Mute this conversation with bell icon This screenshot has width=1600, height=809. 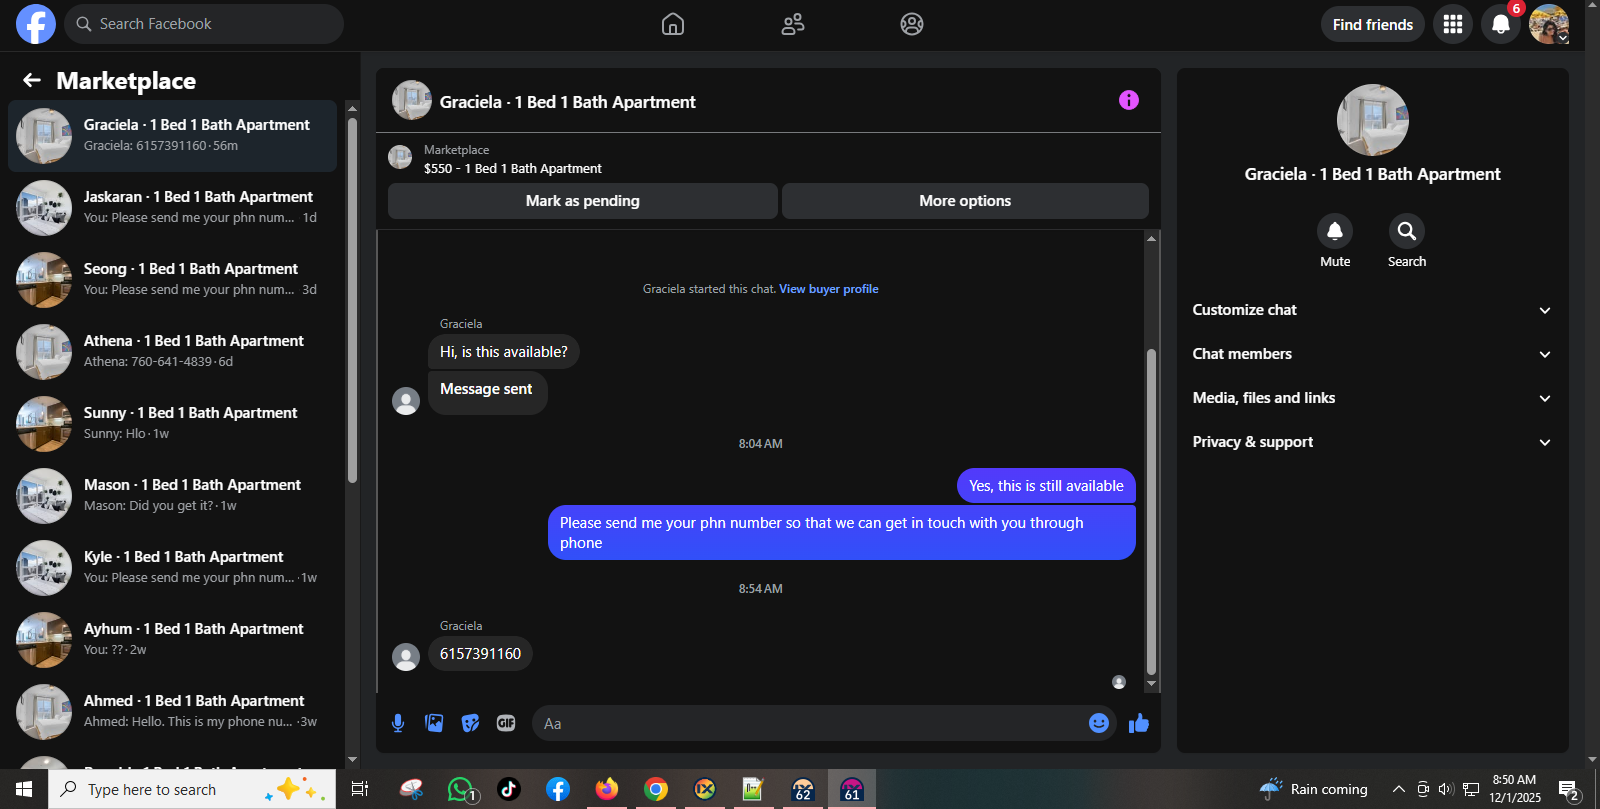point(1335,231)
